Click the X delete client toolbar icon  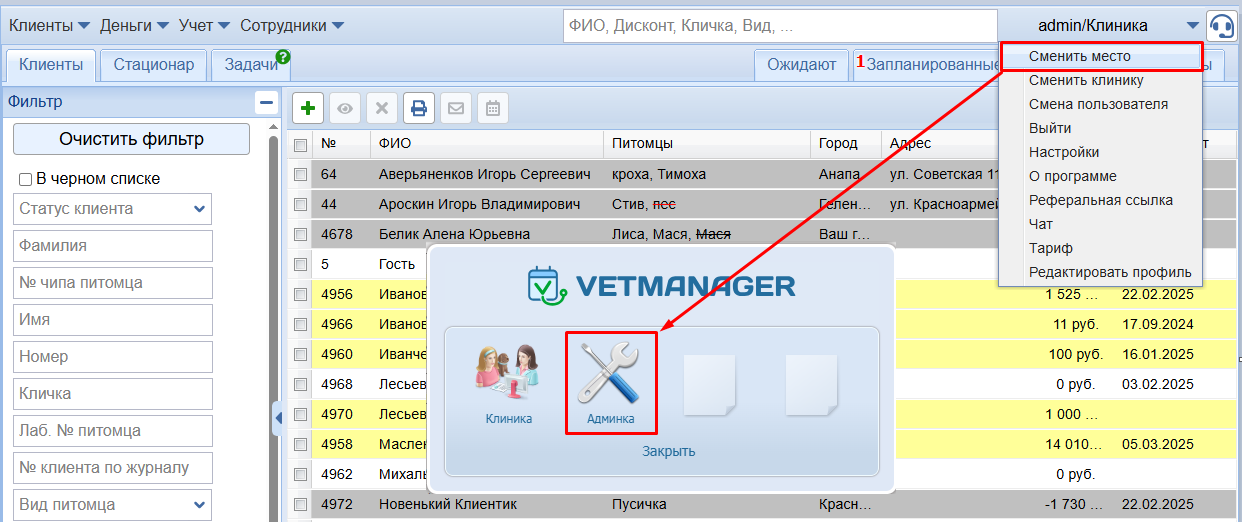click(x=382, y=108)
